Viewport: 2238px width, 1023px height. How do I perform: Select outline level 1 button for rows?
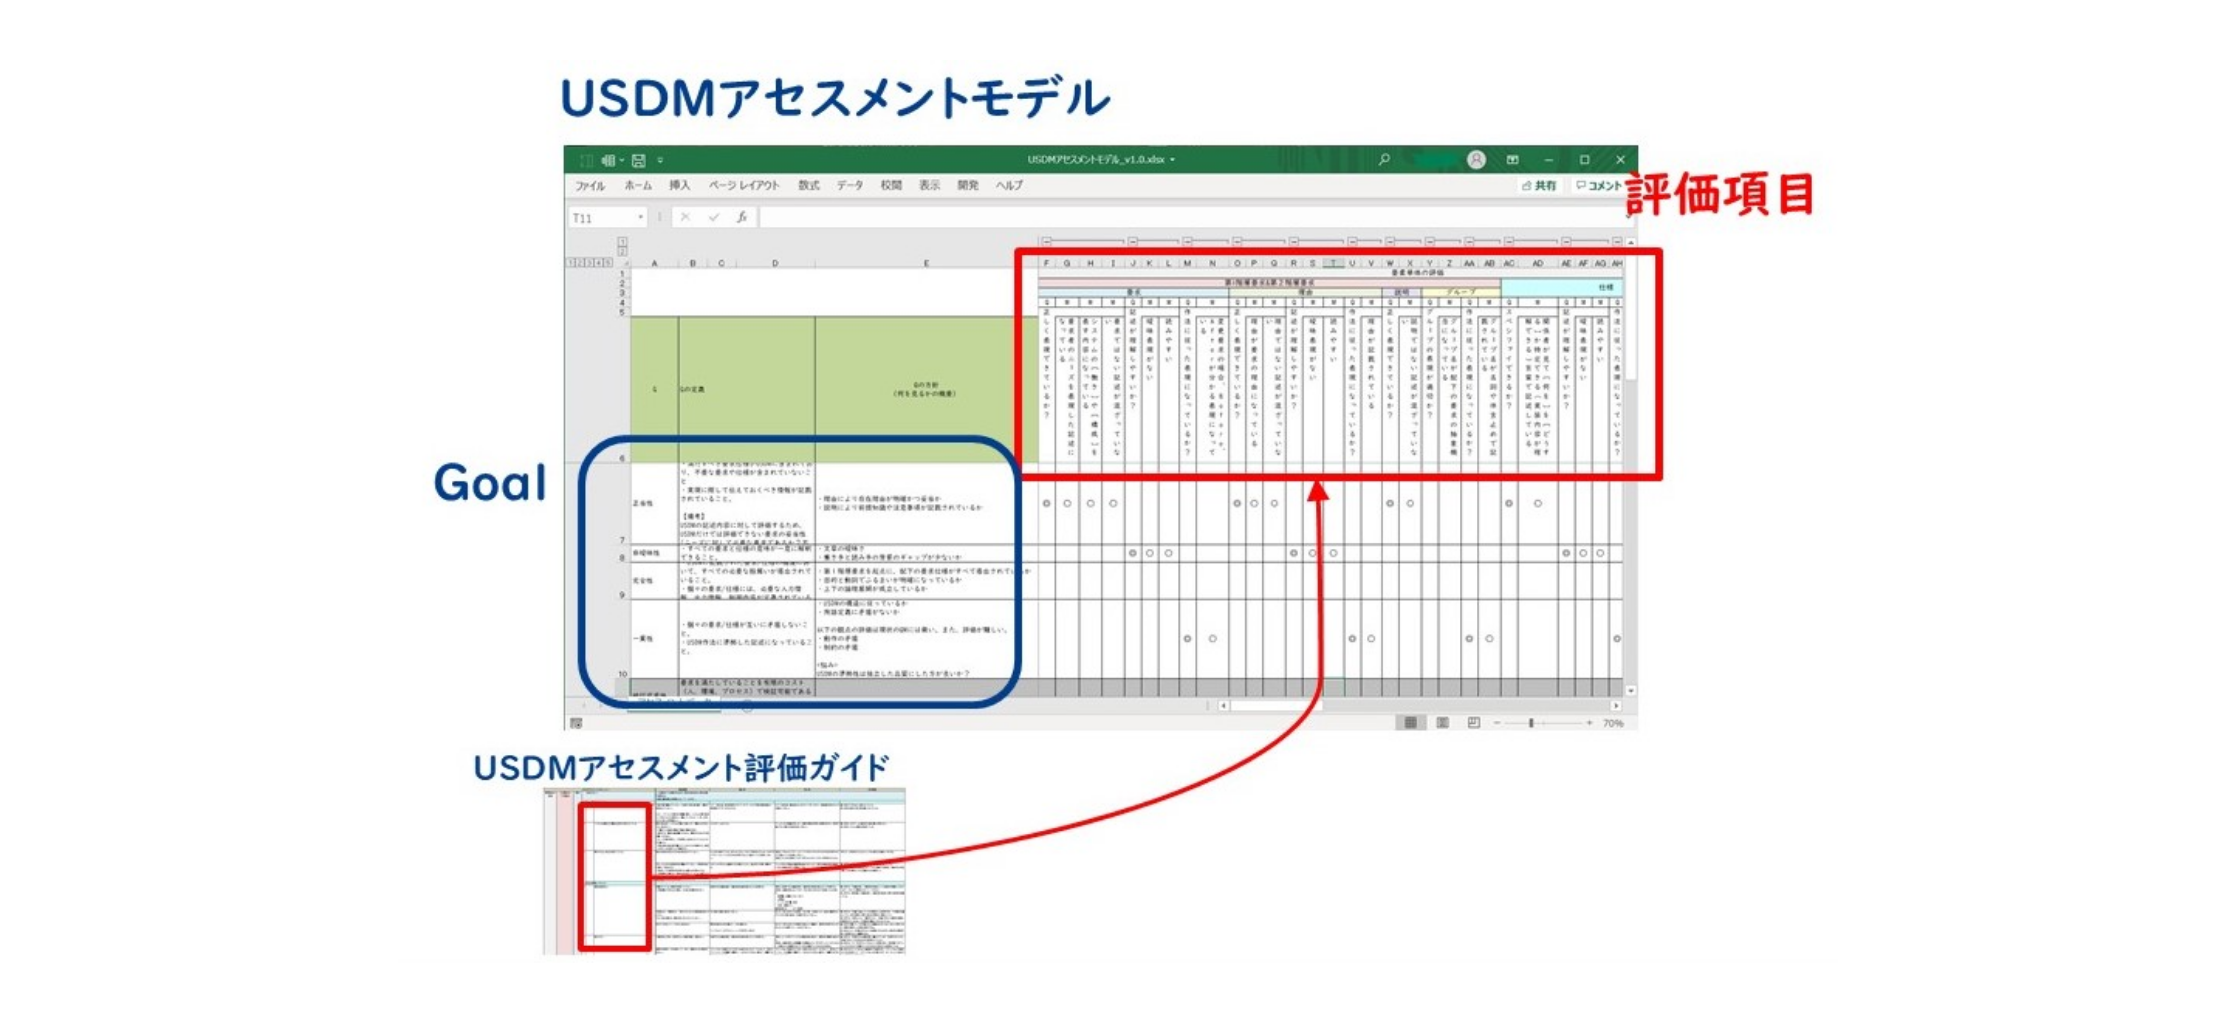[x=570, y=263]
